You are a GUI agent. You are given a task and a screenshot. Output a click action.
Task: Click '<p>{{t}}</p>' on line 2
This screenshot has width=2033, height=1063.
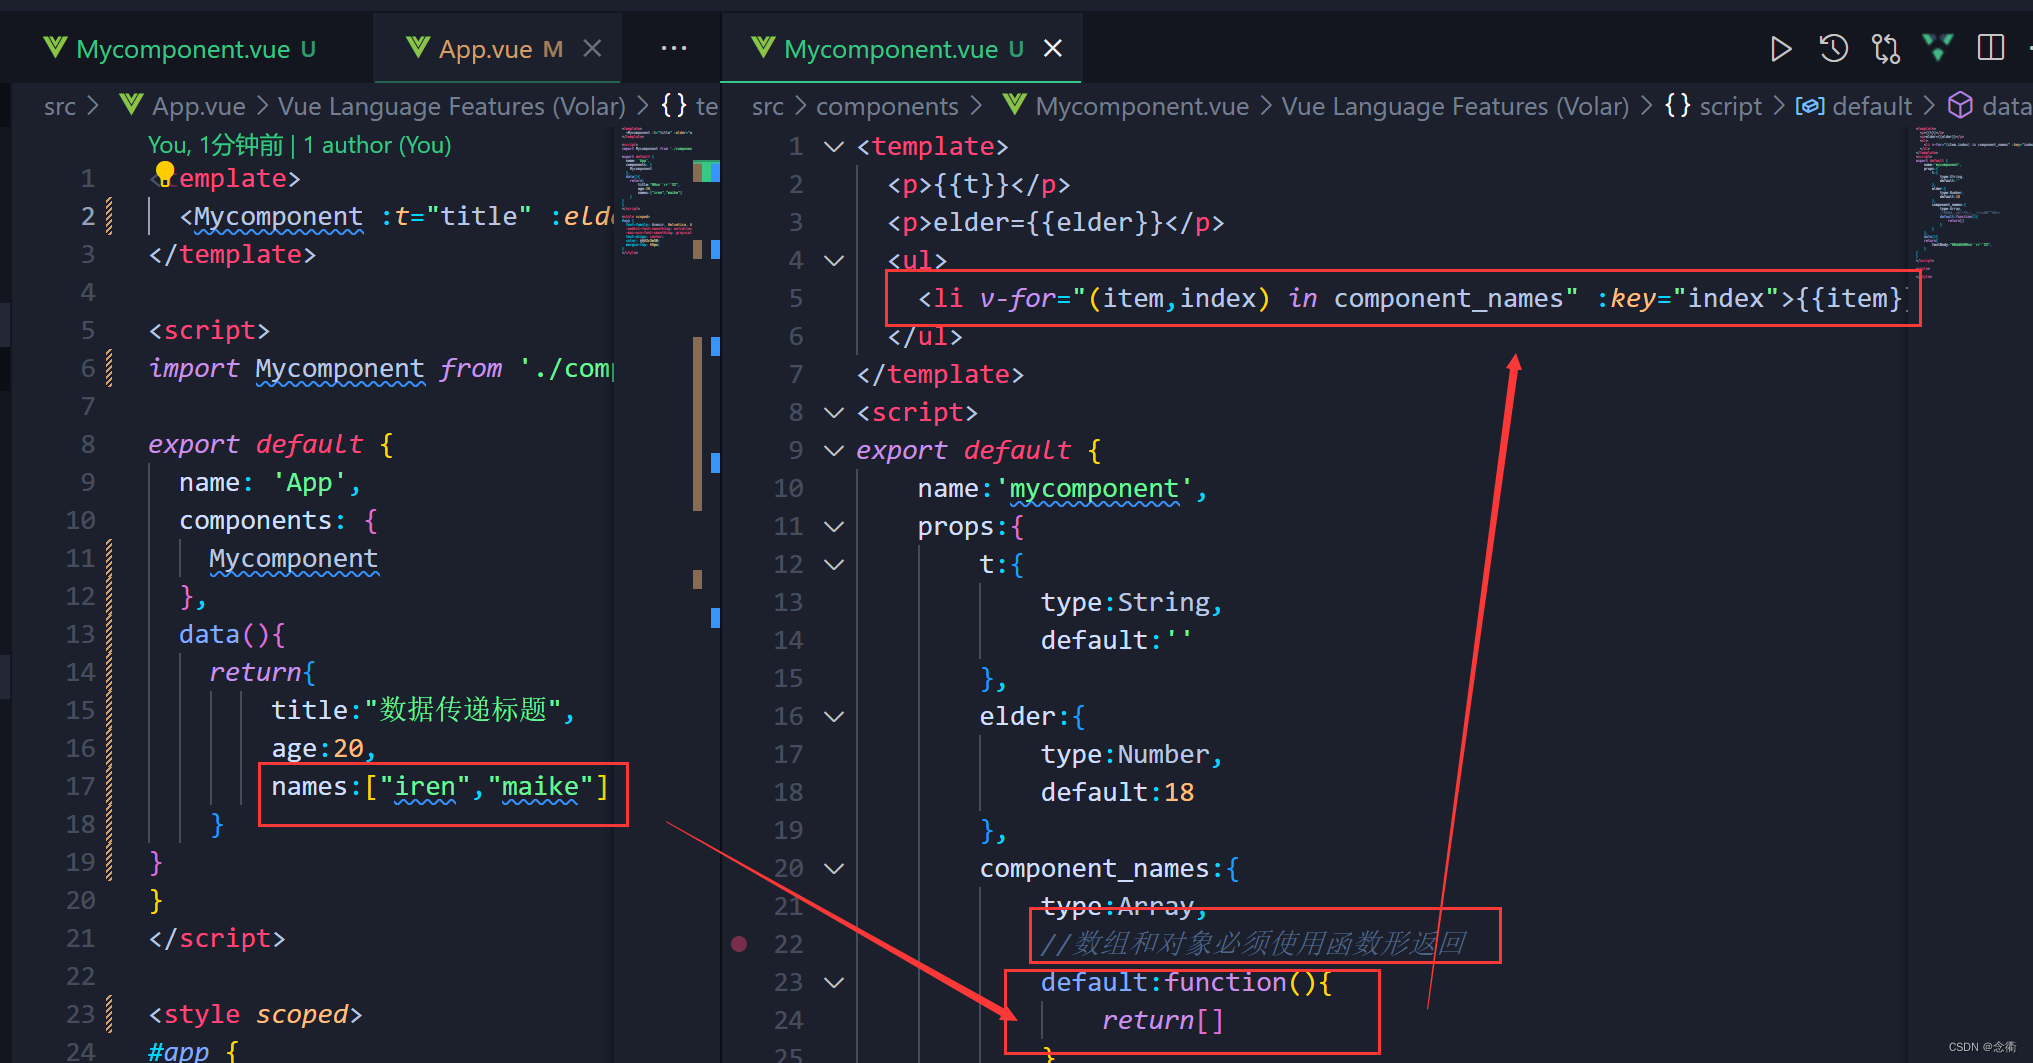(x=979, y=185)
